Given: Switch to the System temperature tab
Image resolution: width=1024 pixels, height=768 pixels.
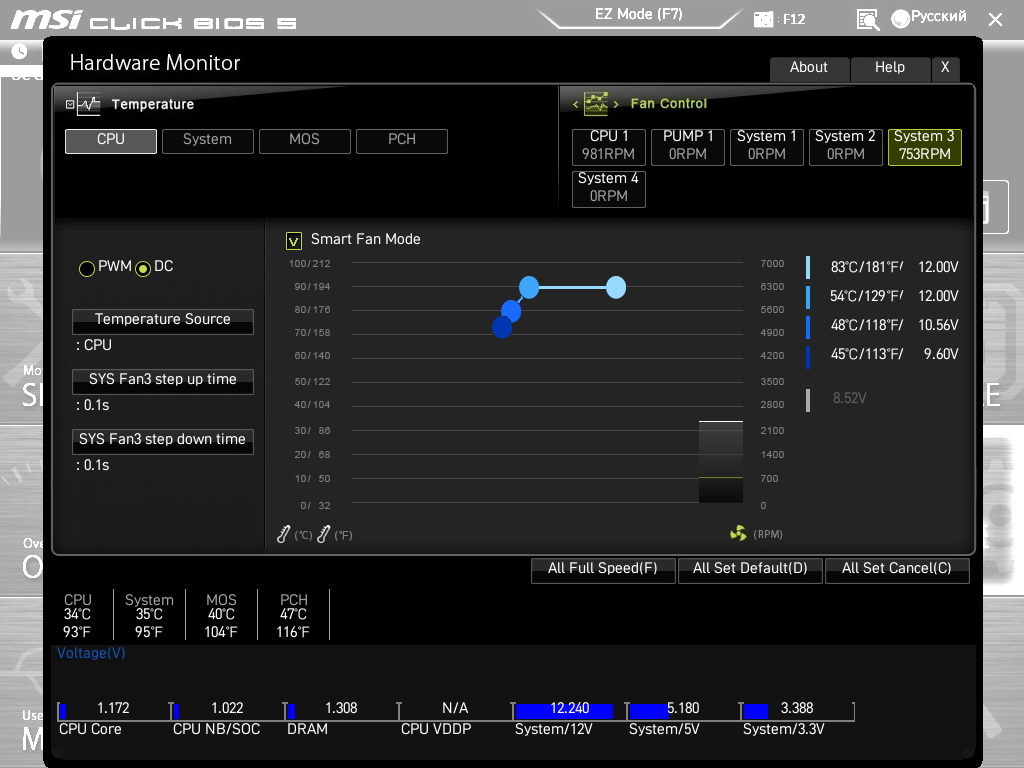Looking at the screenshot, I should tap(208, 140).
